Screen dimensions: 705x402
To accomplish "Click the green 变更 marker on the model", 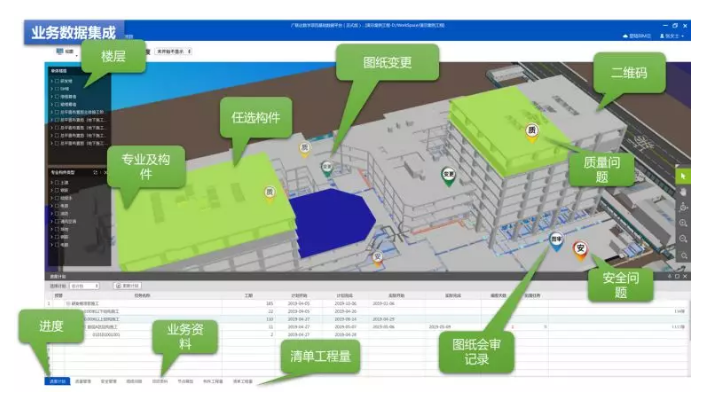I will (x=449, y=175).
